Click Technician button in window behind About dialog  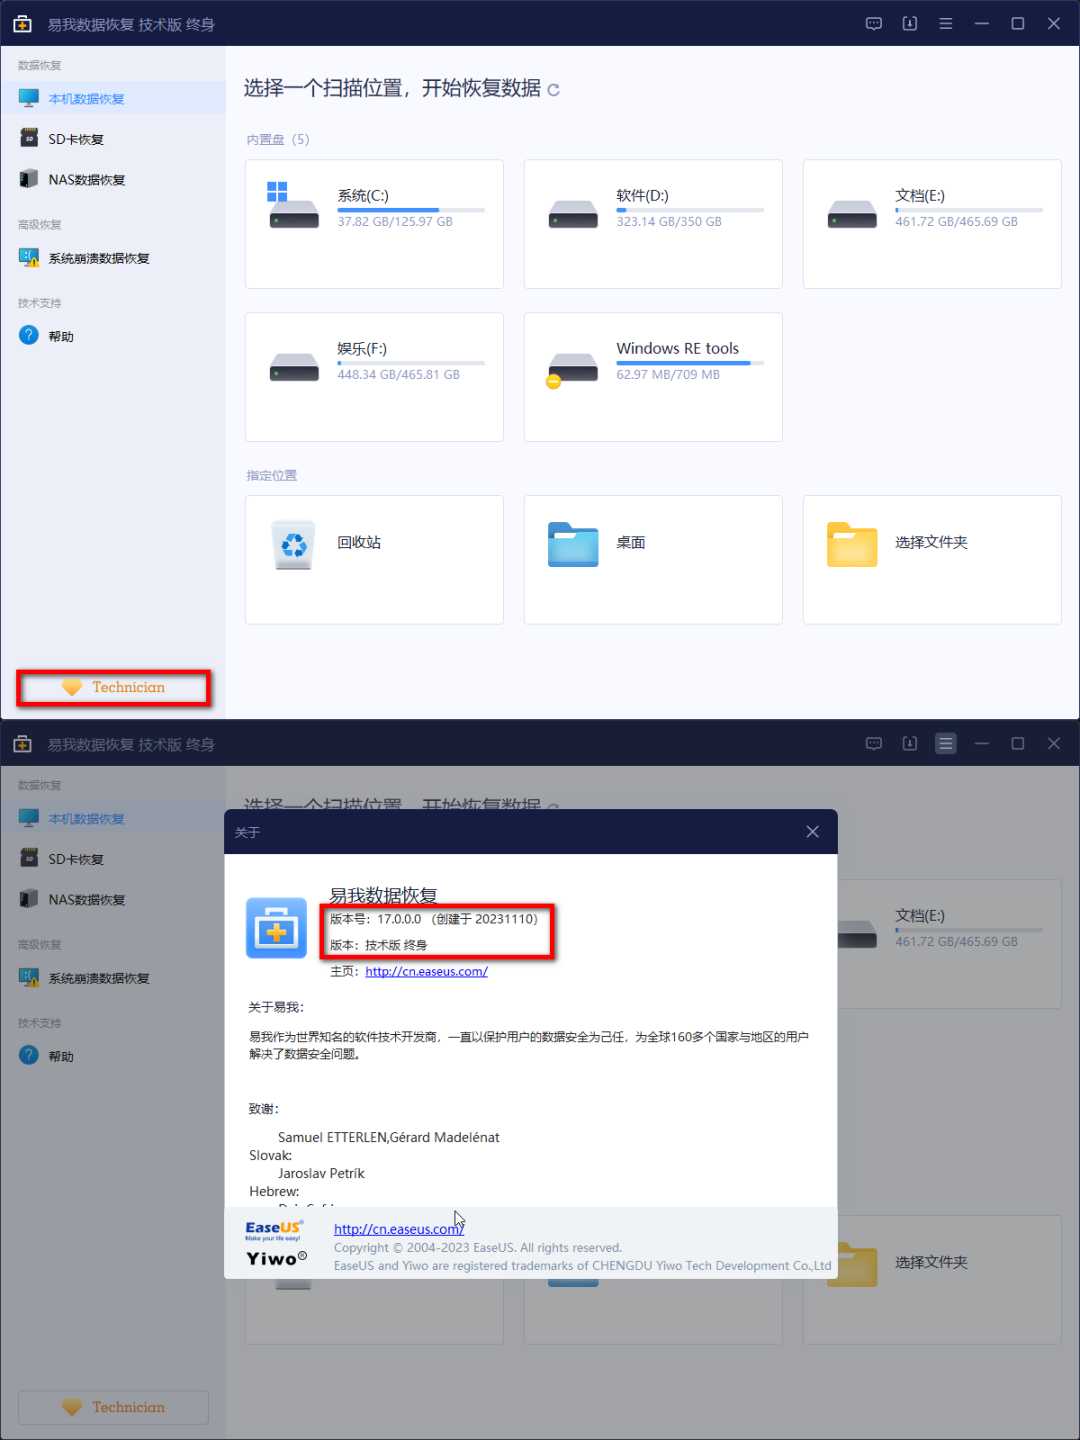click(x=113, y=1407)
